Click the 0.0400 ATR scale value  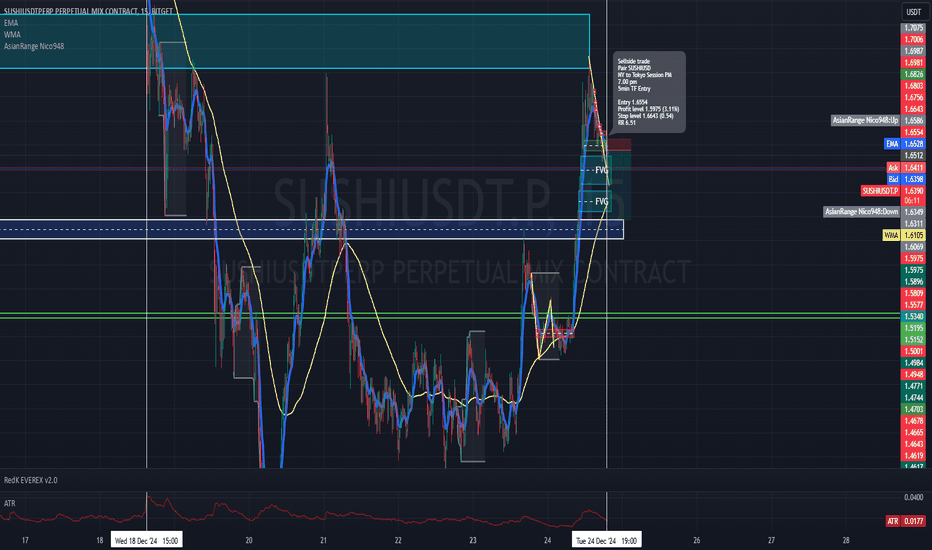[x=914, y=497]
